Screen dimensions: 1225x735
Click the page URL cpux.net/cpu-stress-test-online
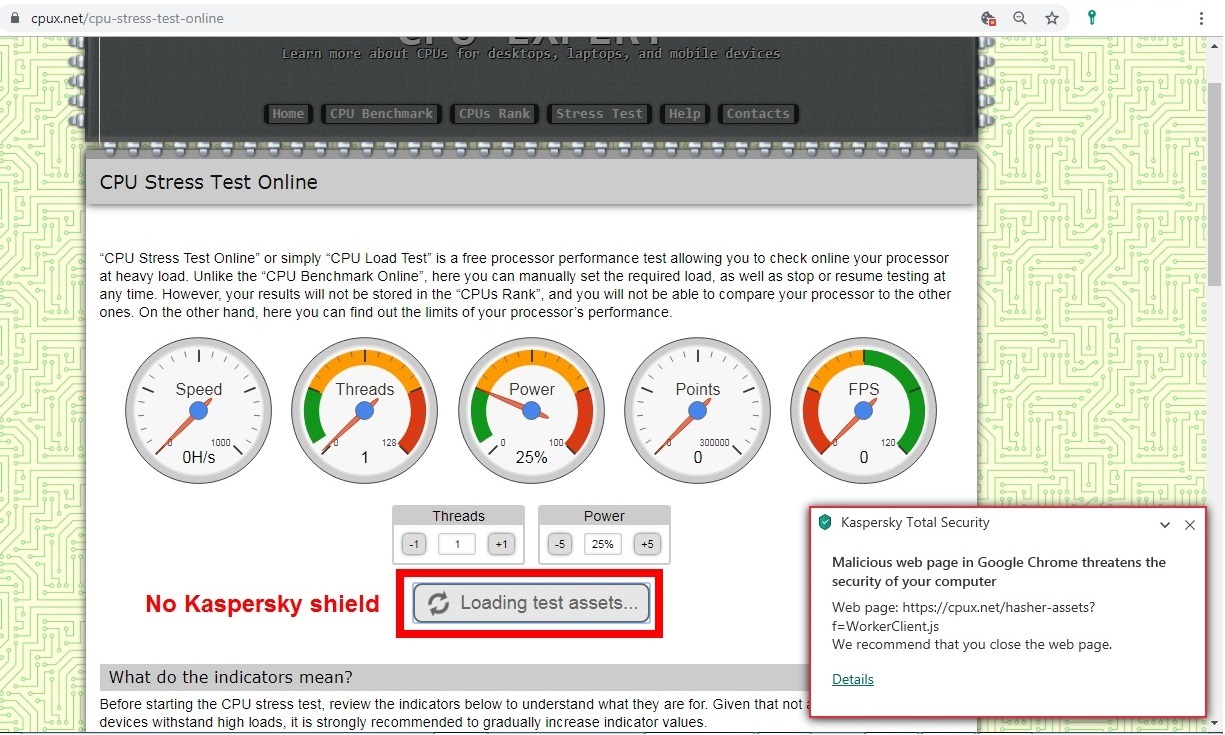[127, 18]
